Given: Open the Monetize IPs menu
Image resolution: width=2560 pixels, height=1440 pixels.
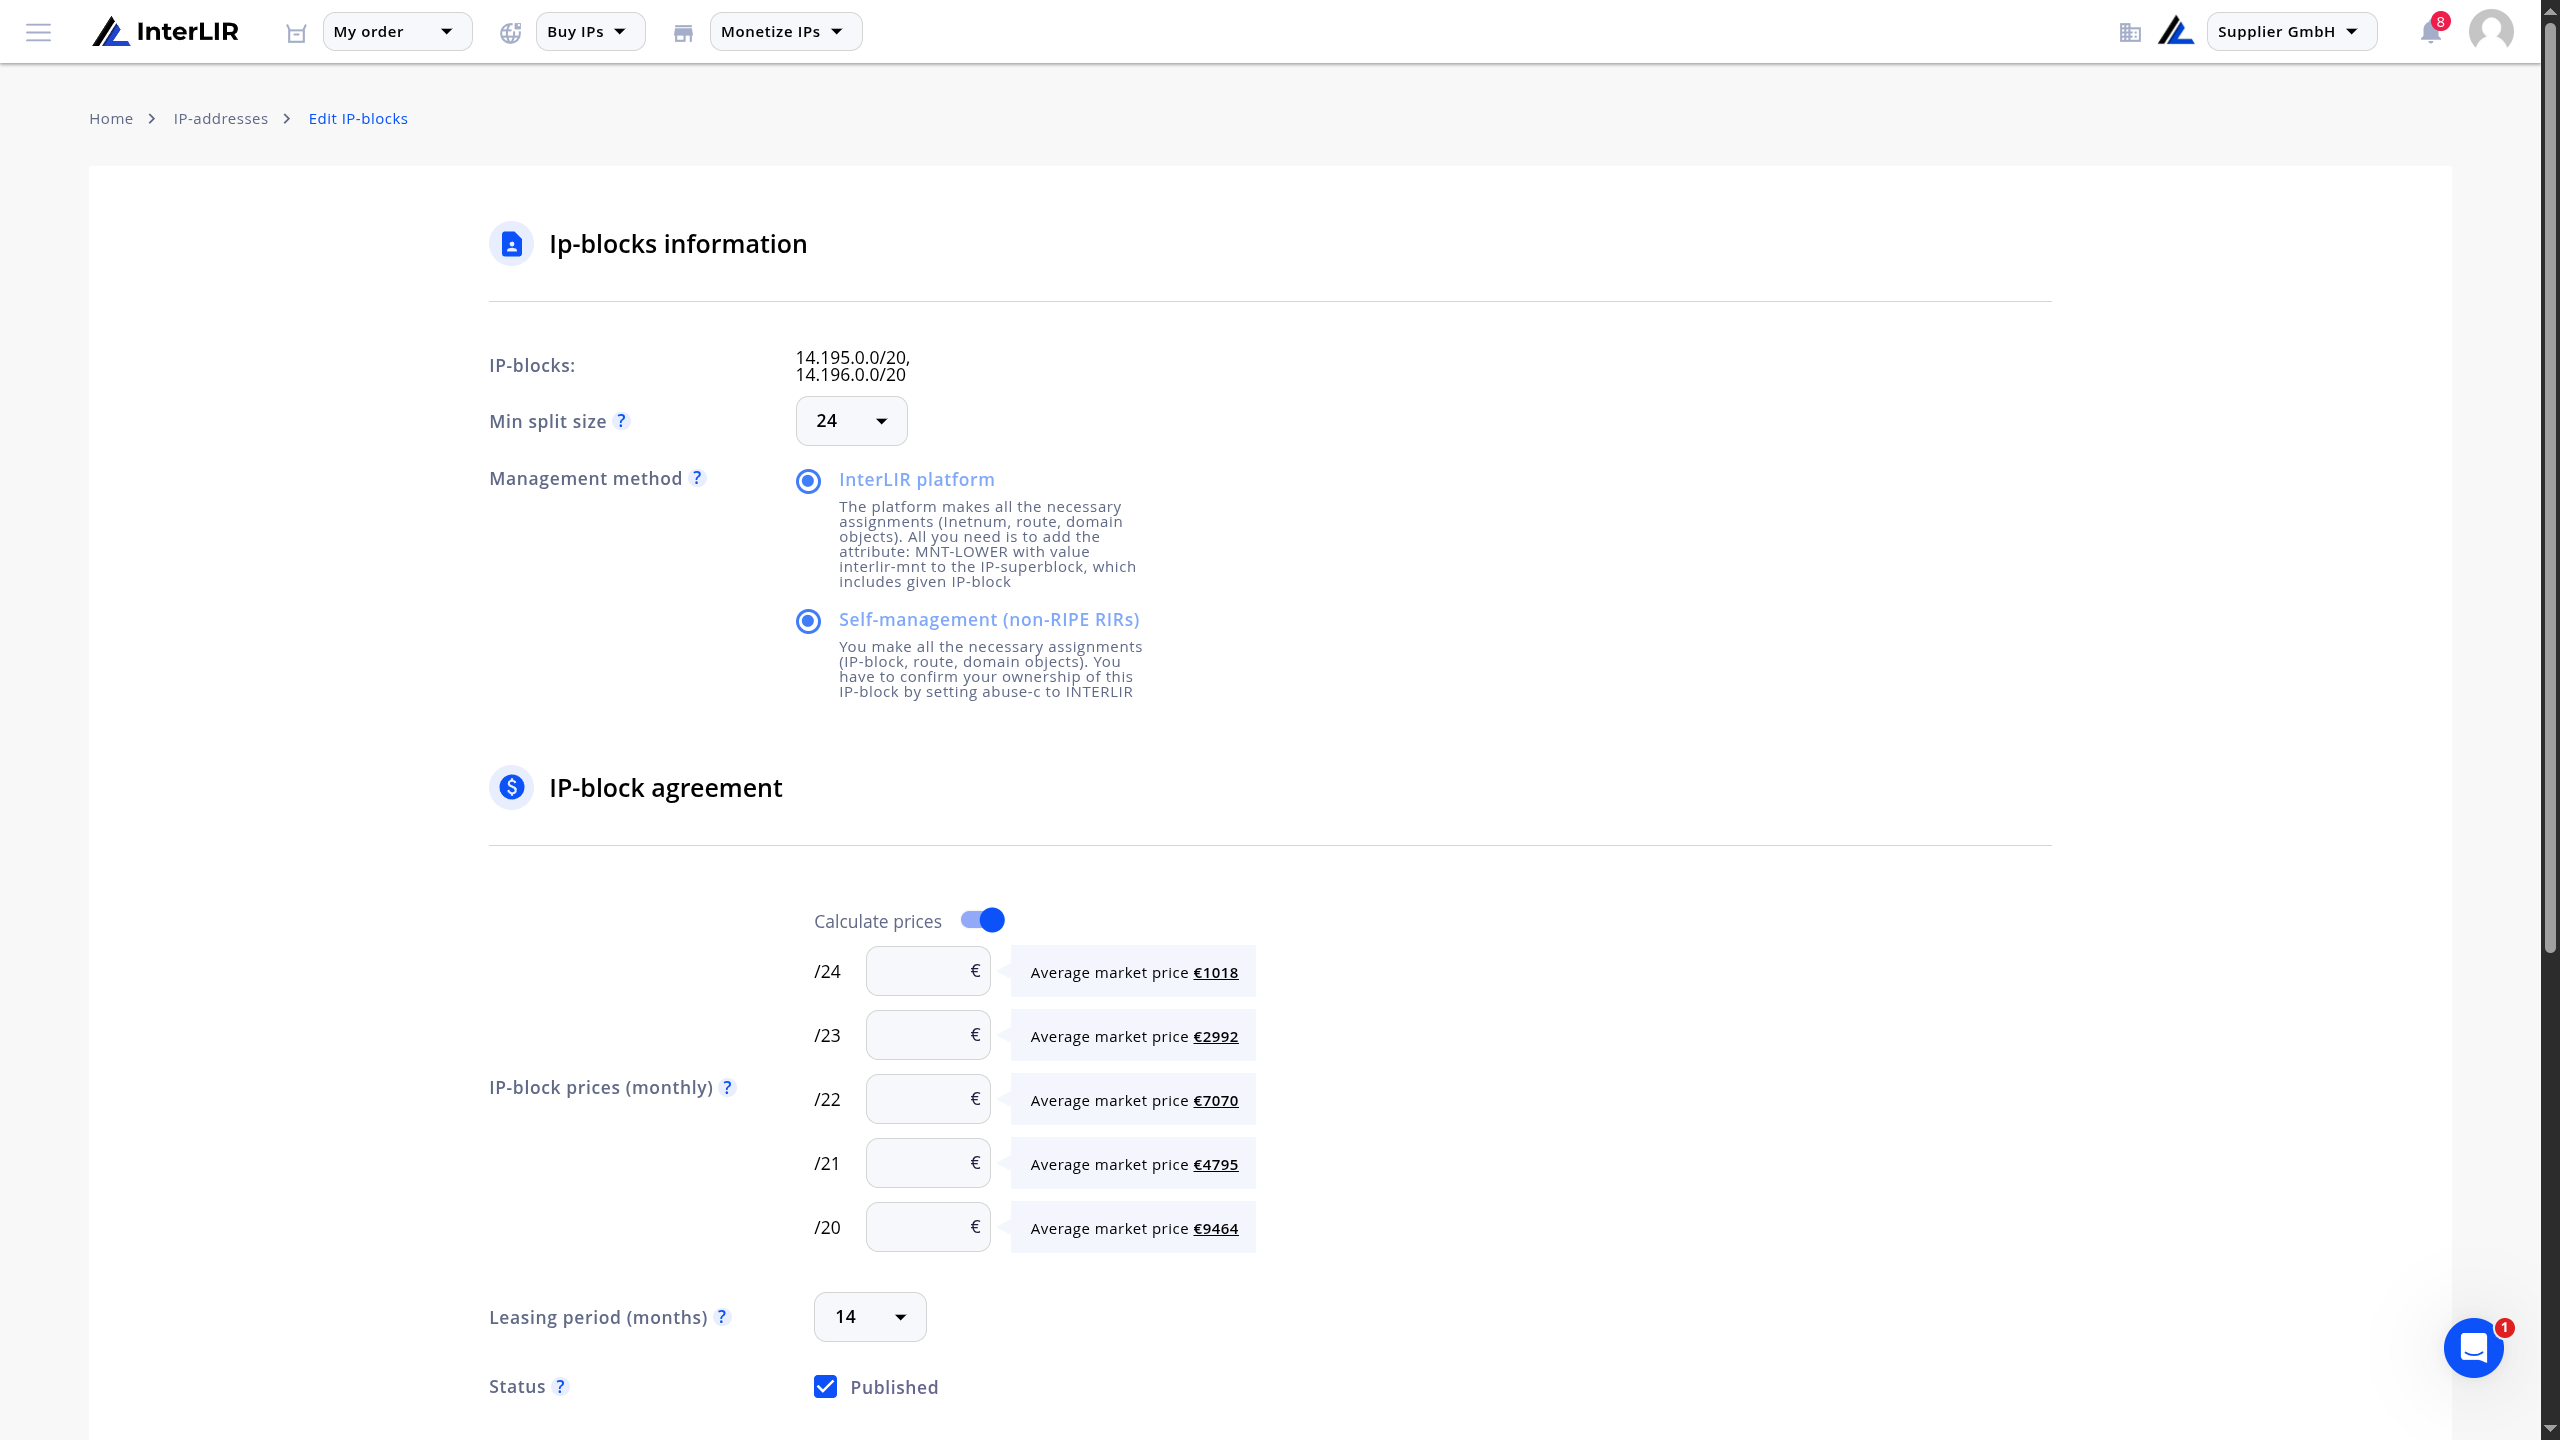Looking at the screenshot, I should point(786,32).
